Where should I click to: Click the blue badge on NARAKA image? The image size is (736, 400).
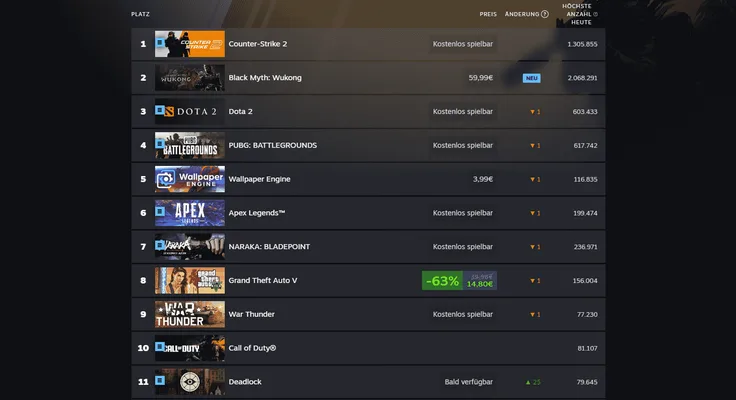pyautogui.click(x=160, y=245)
